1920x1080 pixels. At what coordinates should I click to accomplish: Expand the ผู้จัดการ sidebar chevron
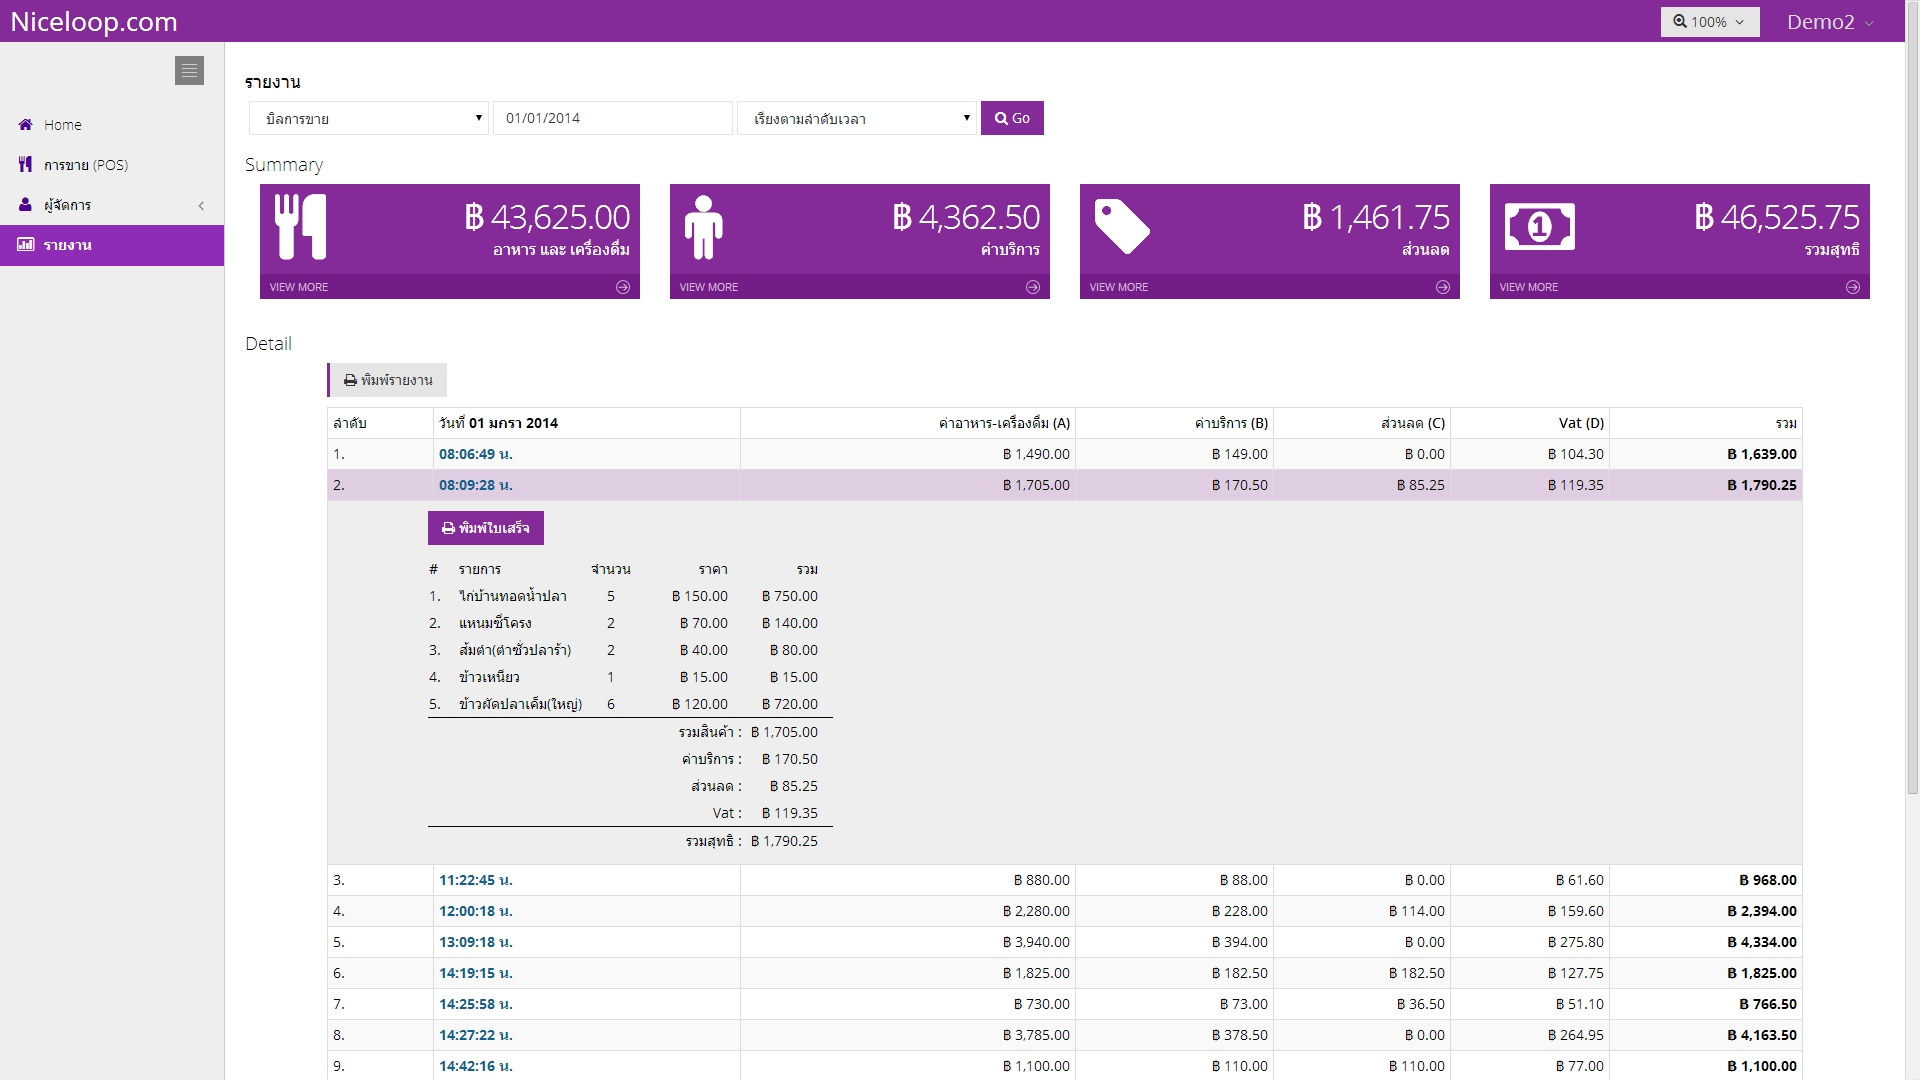point(201,206)
